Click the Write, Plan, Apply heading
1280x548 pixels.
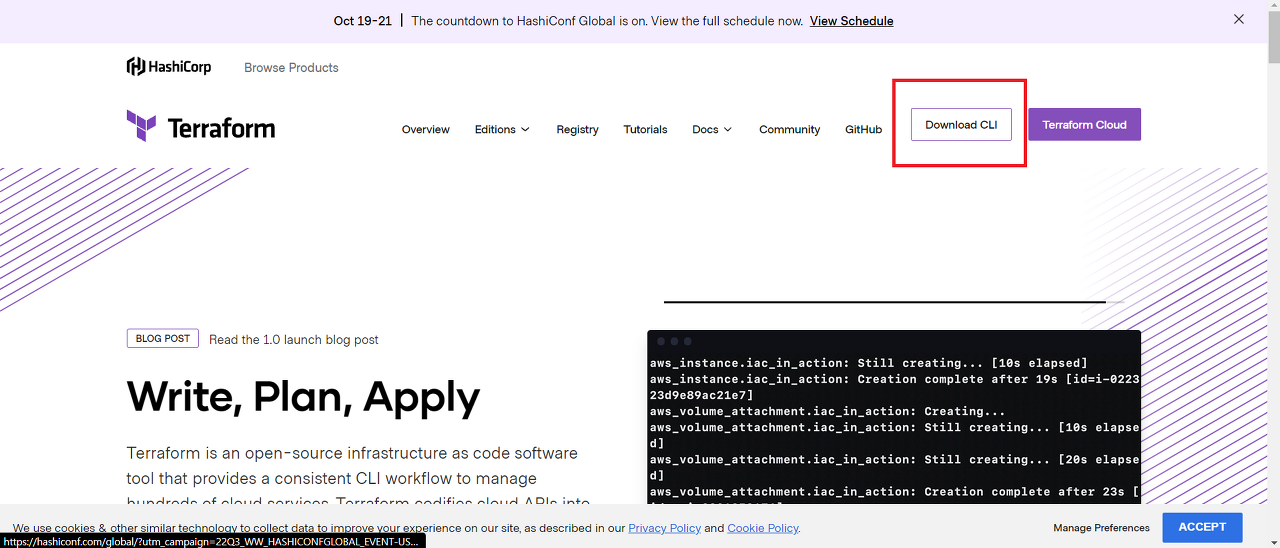[x=303, y=397]
